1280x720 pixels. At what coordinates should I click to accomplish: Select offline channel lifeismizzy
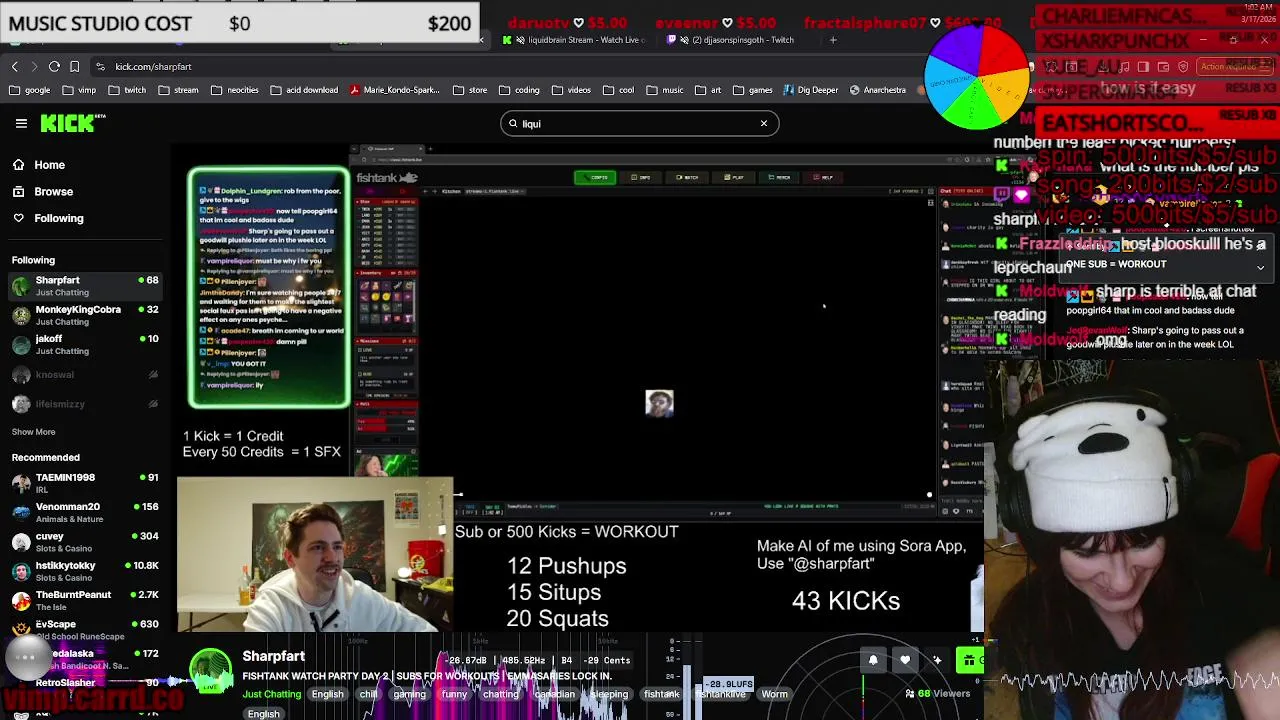click(85, 403)
